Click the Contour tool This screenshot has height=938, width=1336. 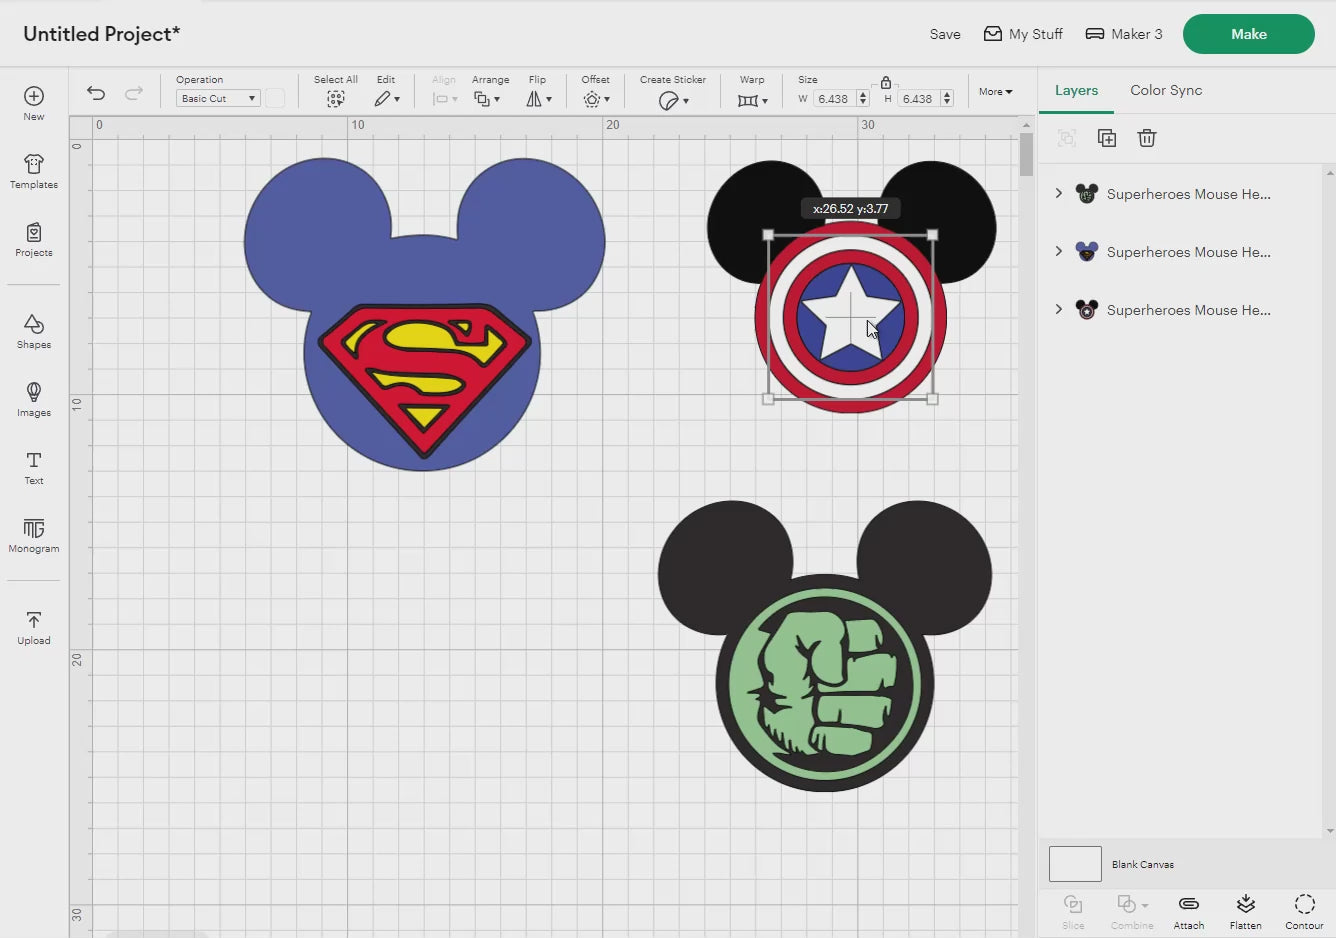pos(1305,911)
